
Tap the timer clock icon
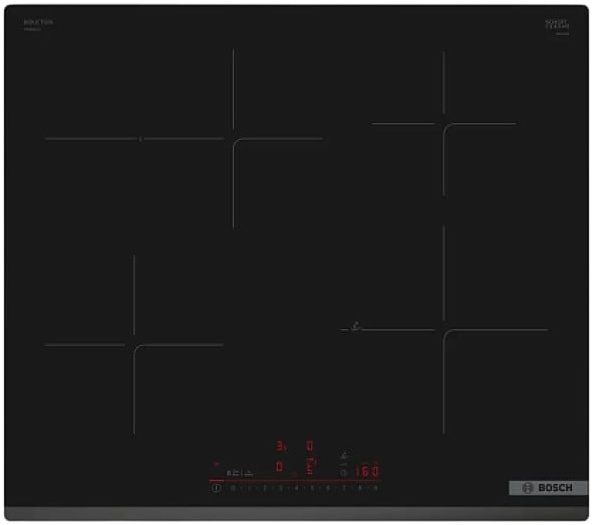pyautogui.click(x=343, y=472)
